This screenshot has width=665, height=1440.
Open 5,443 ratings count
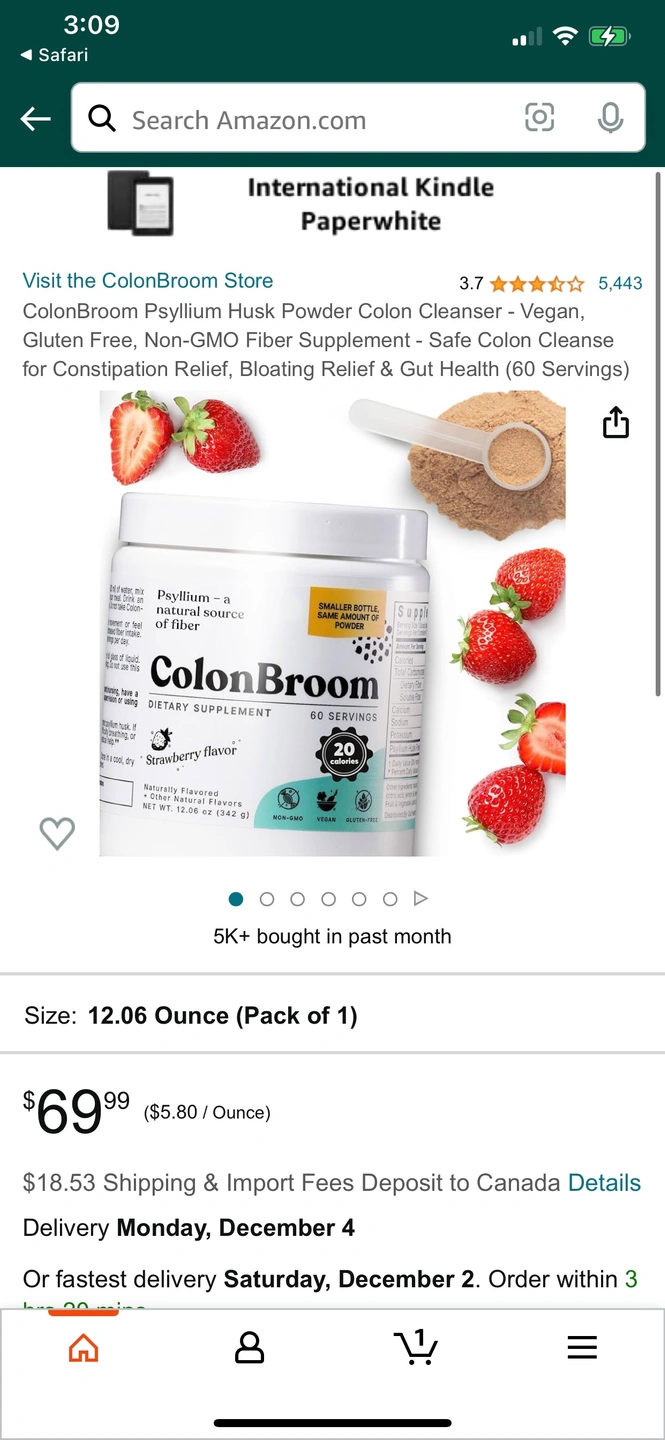point(620,283)
